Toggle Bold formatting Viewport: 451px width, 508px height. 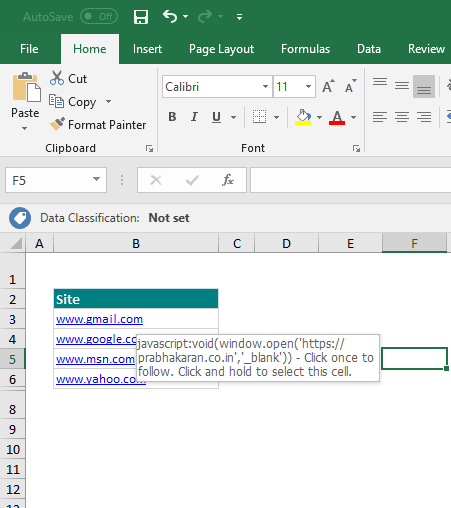coord(172,117)
